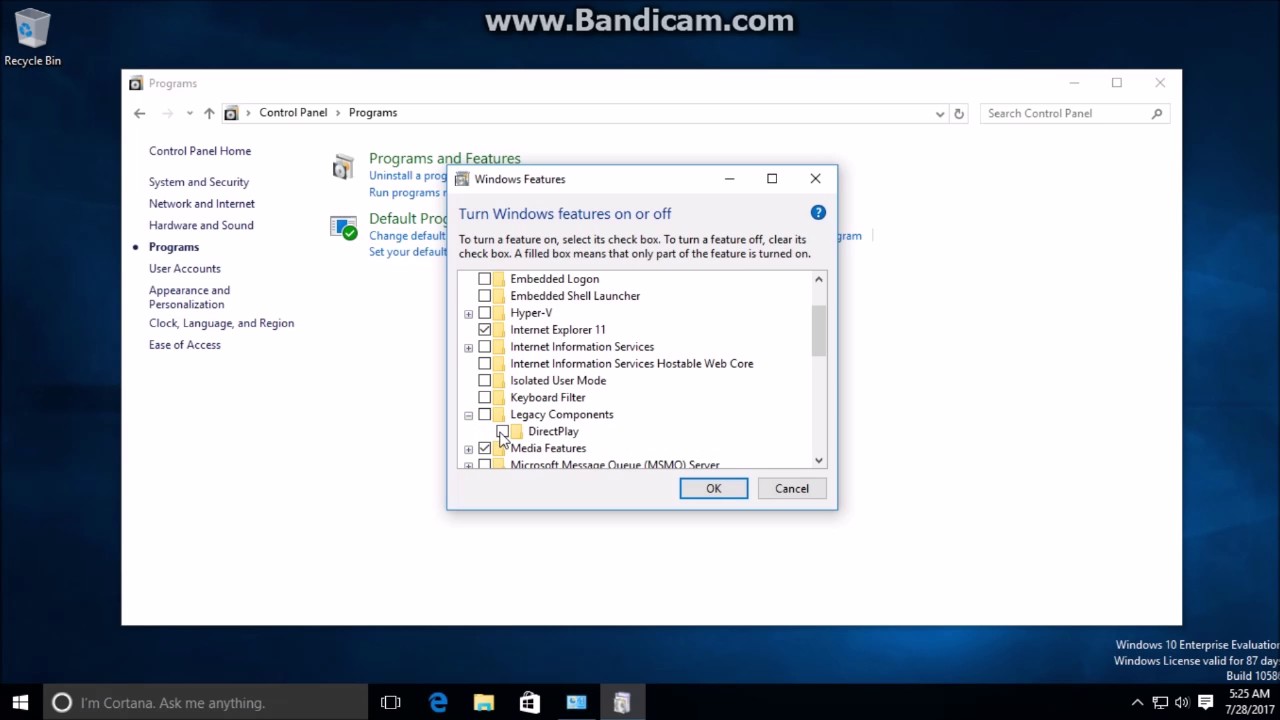Open the Recycle Bin desktop icon
1280x720 pixels.
[32, 38]
